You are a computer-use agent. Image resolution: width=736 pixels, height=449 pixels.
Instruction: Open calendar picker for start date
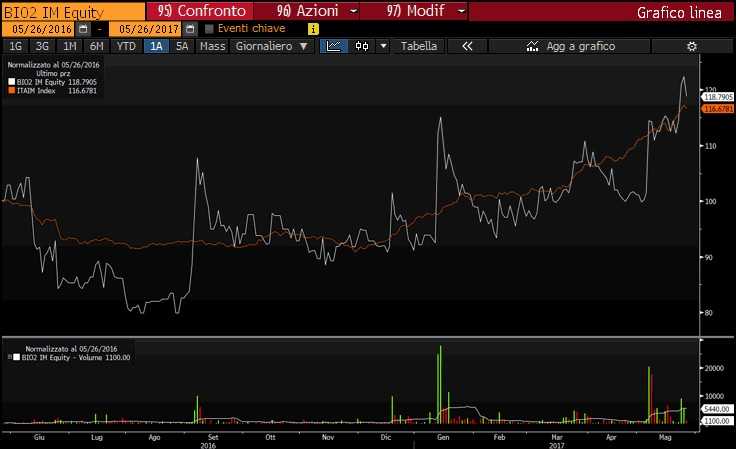84,29
